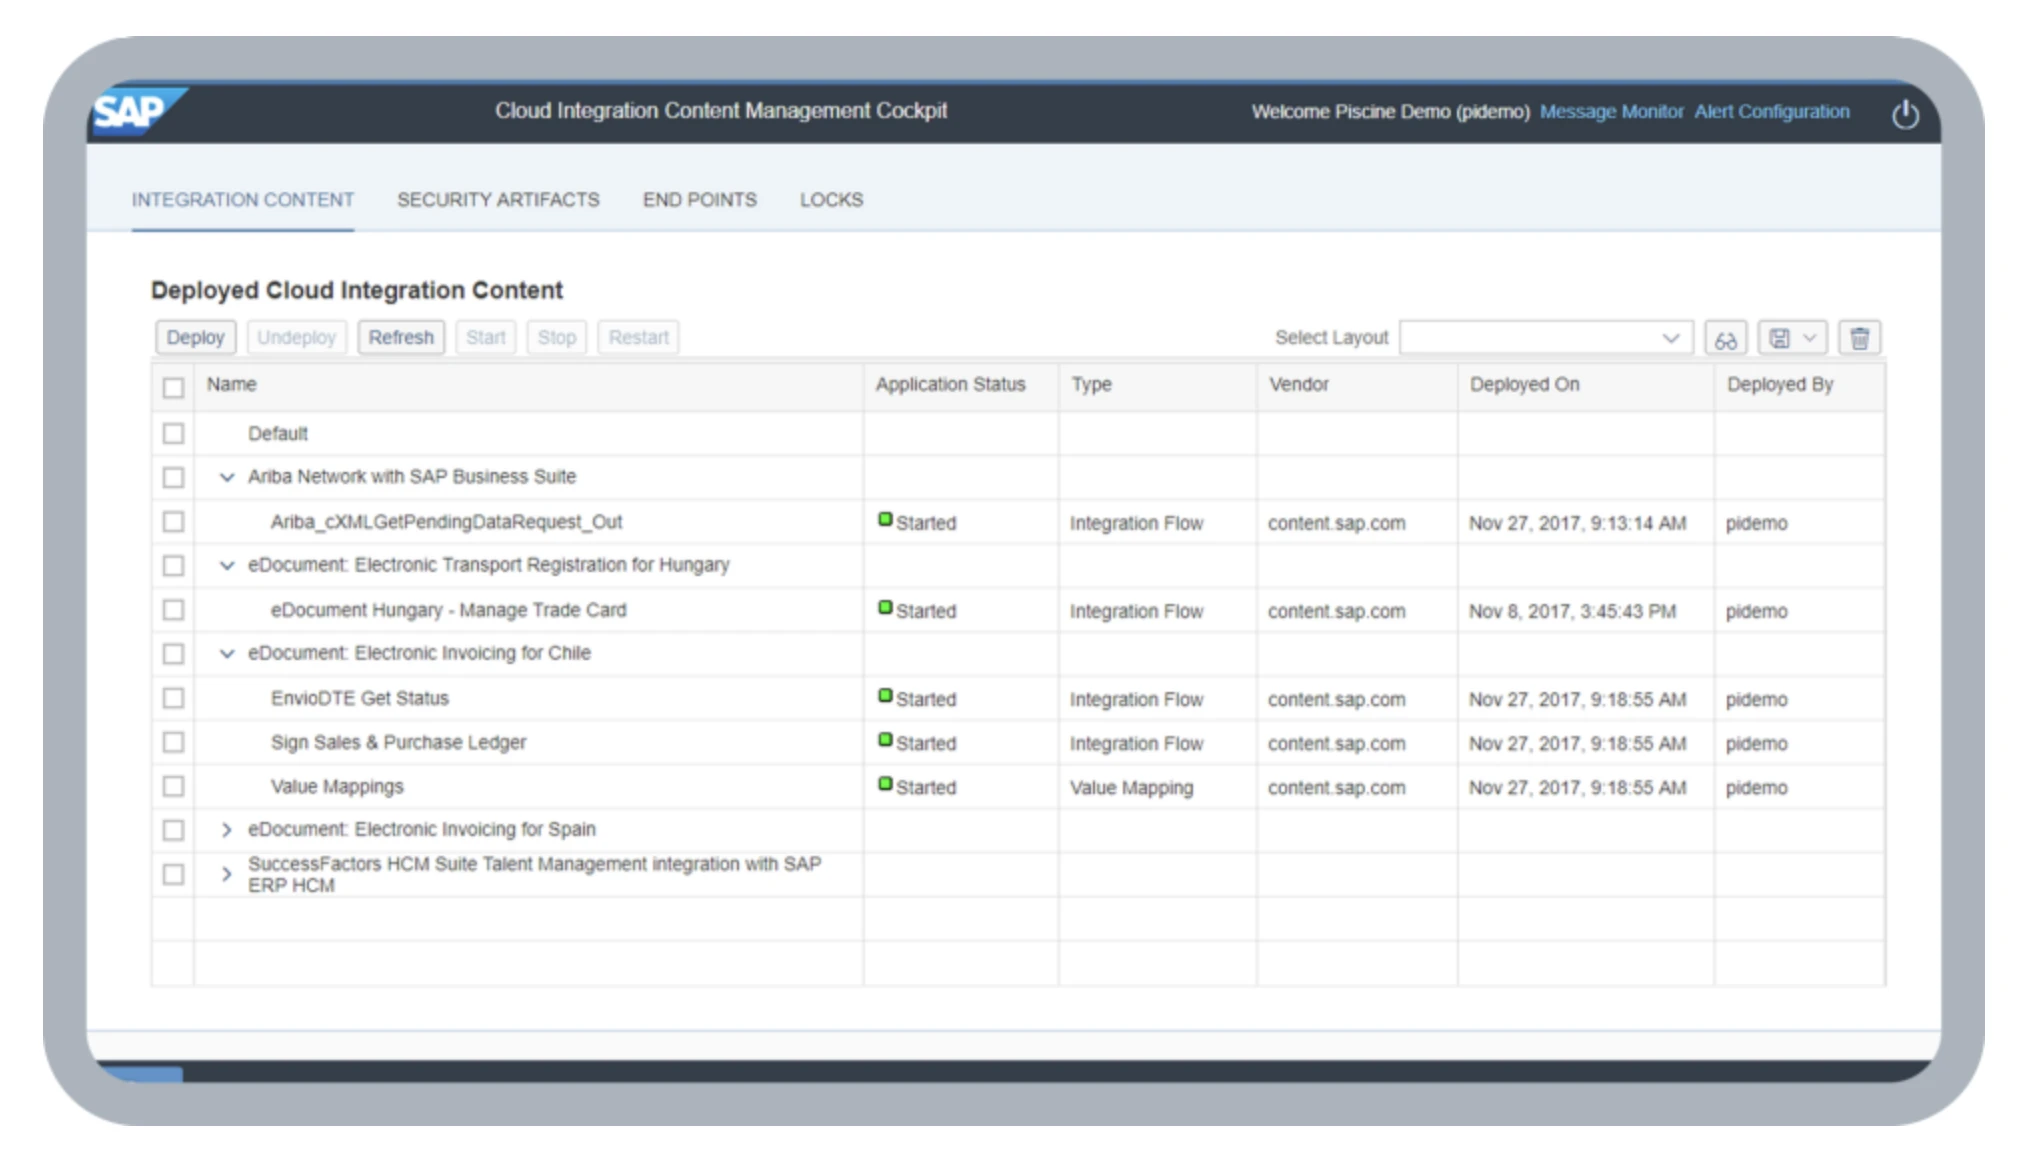Select the Value Mappings name entry
The image size is (2038, 1162).
tap(337, 787)
